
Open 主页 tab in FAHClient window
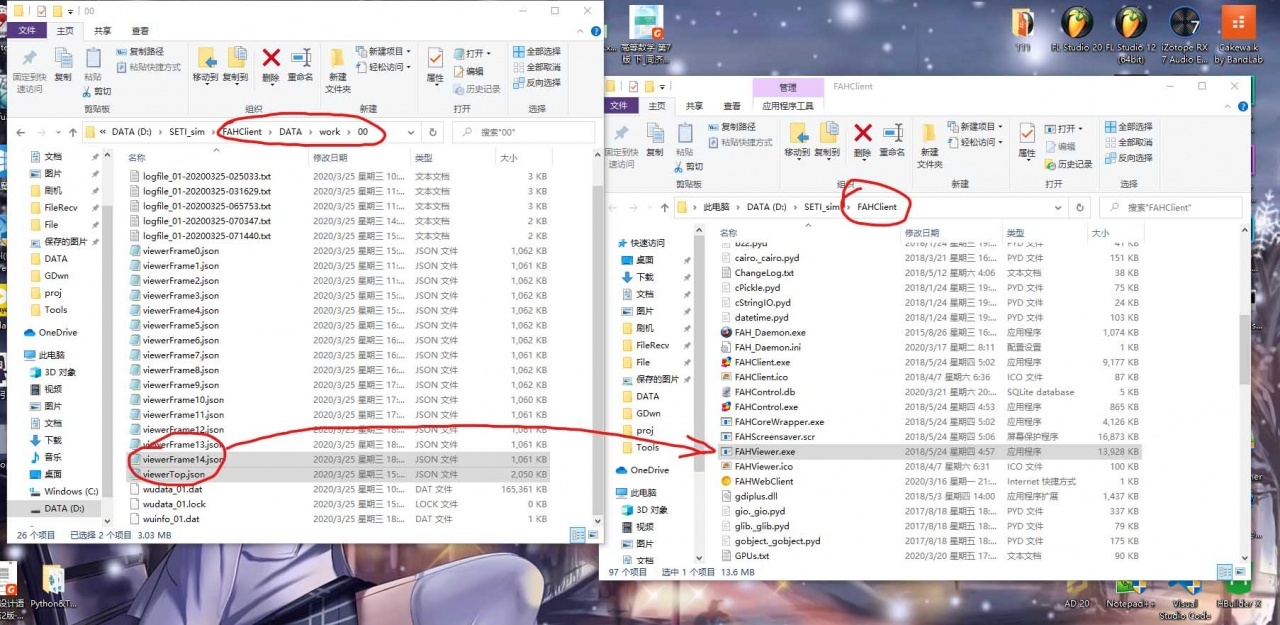click(657, 106)
